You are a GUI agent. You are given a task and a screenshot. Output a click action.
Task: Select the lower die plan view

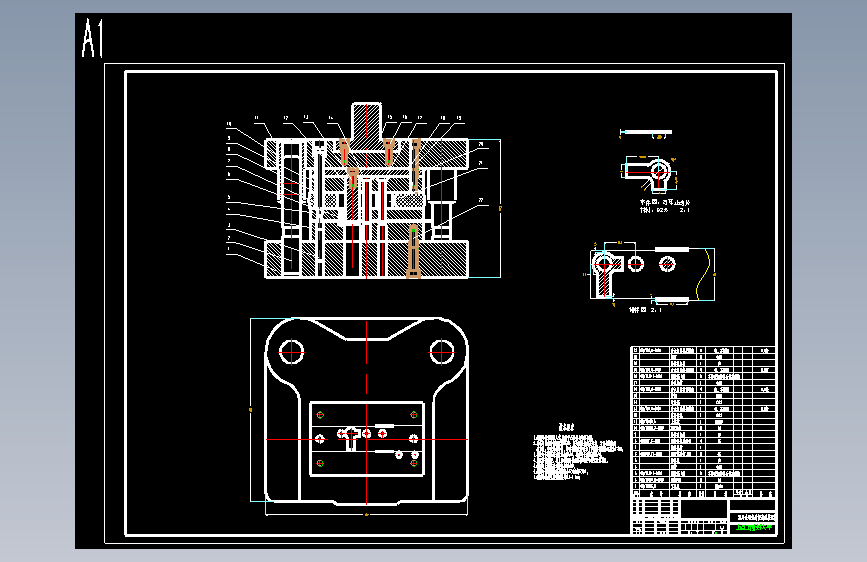pyautogui.click(x=367, y=412)
